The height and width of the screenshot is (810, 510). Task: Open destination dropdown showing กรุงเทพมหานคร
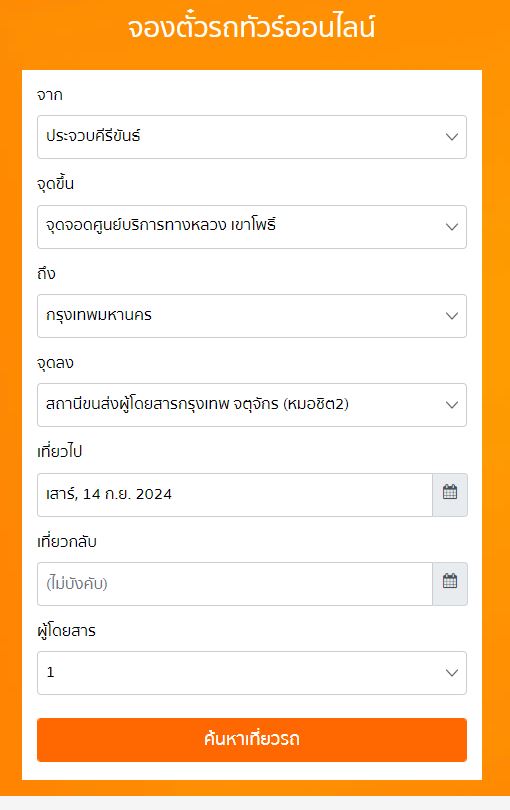click(x=252, y=316)
